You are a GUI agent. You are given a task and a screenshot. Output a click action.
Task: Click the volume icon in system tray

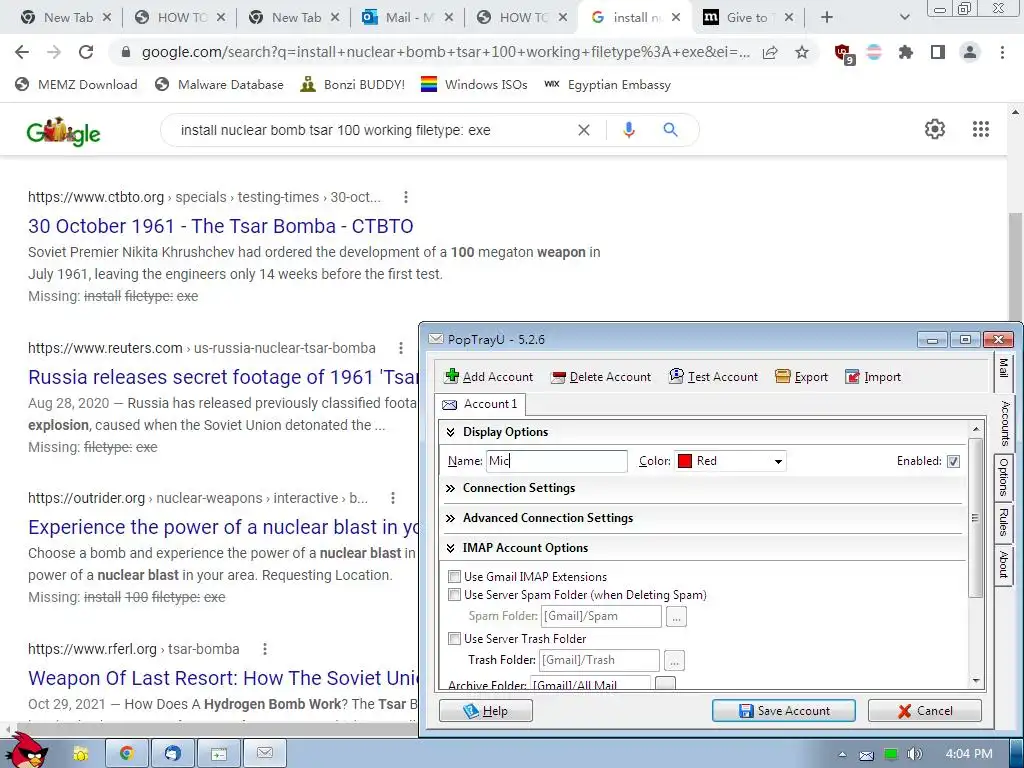914,754
